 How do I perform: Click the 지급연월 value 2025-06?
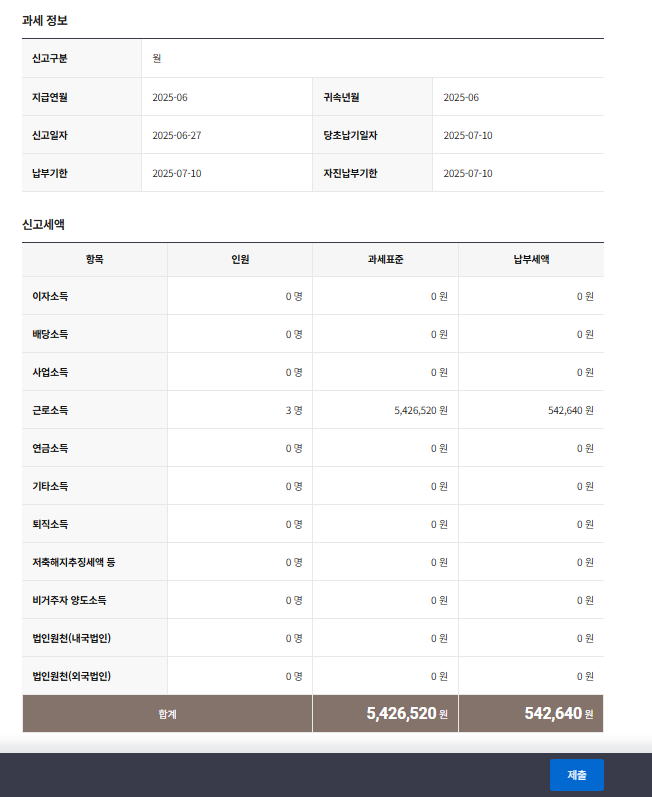click(170, 97)
